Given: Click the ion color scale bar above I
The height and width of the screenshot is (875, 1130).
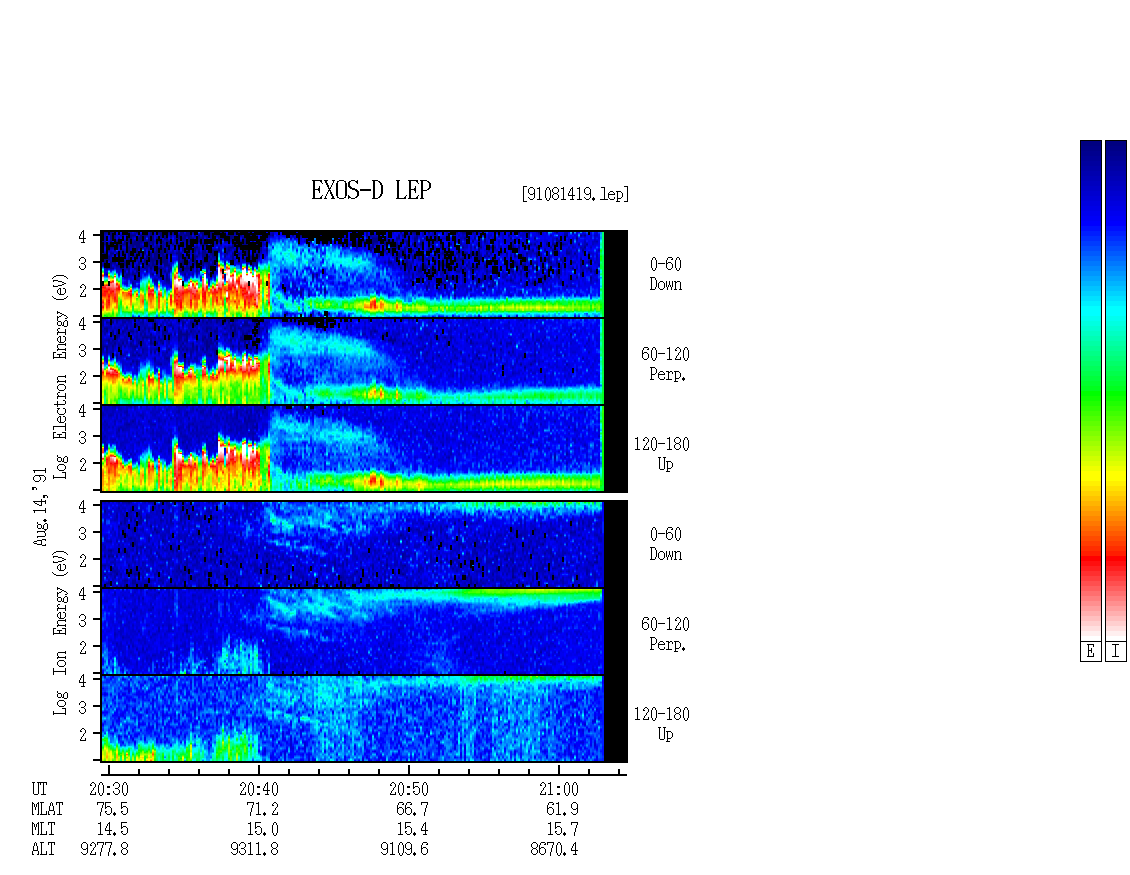Looking at the screenshot, I should tap(1116, 390).
